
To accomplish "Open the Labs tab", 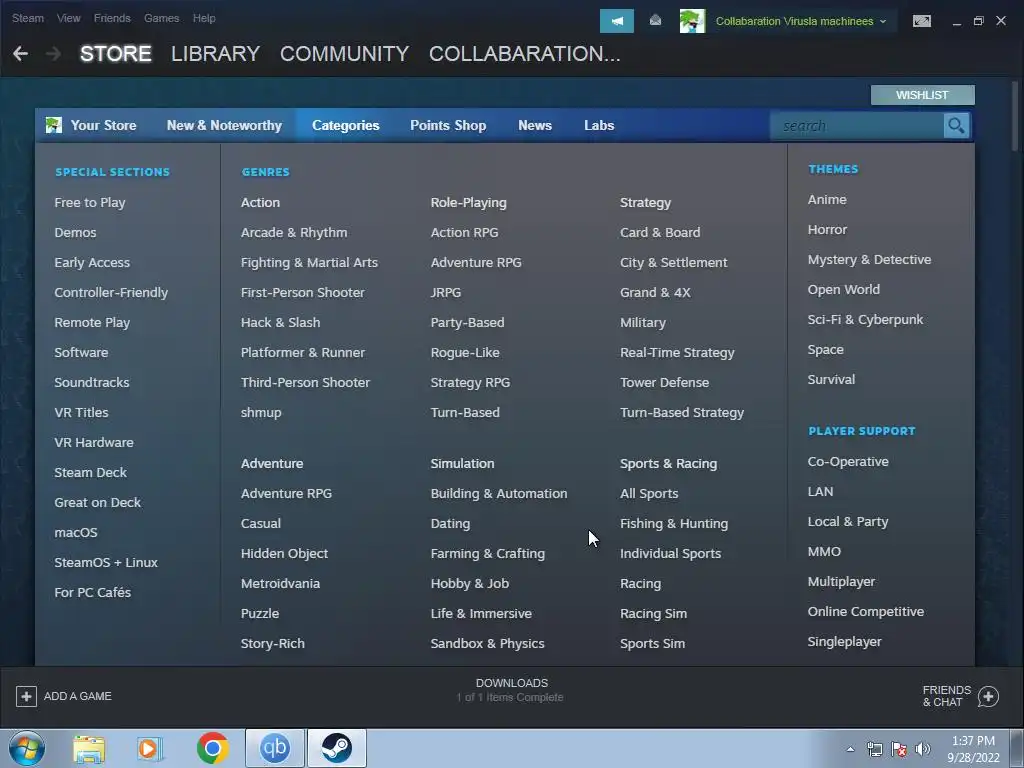I will point(599,125).
